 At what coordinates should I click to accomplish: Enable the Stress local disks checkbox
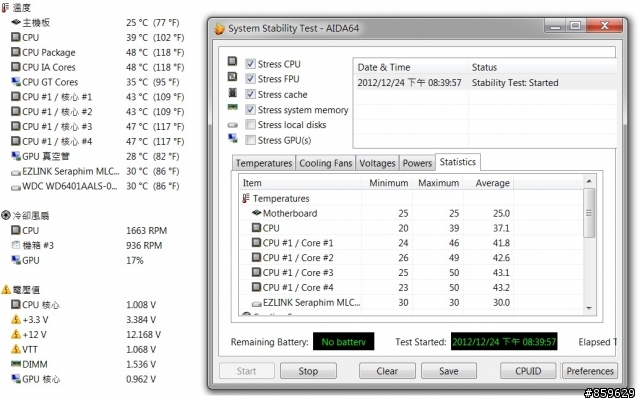250,125
